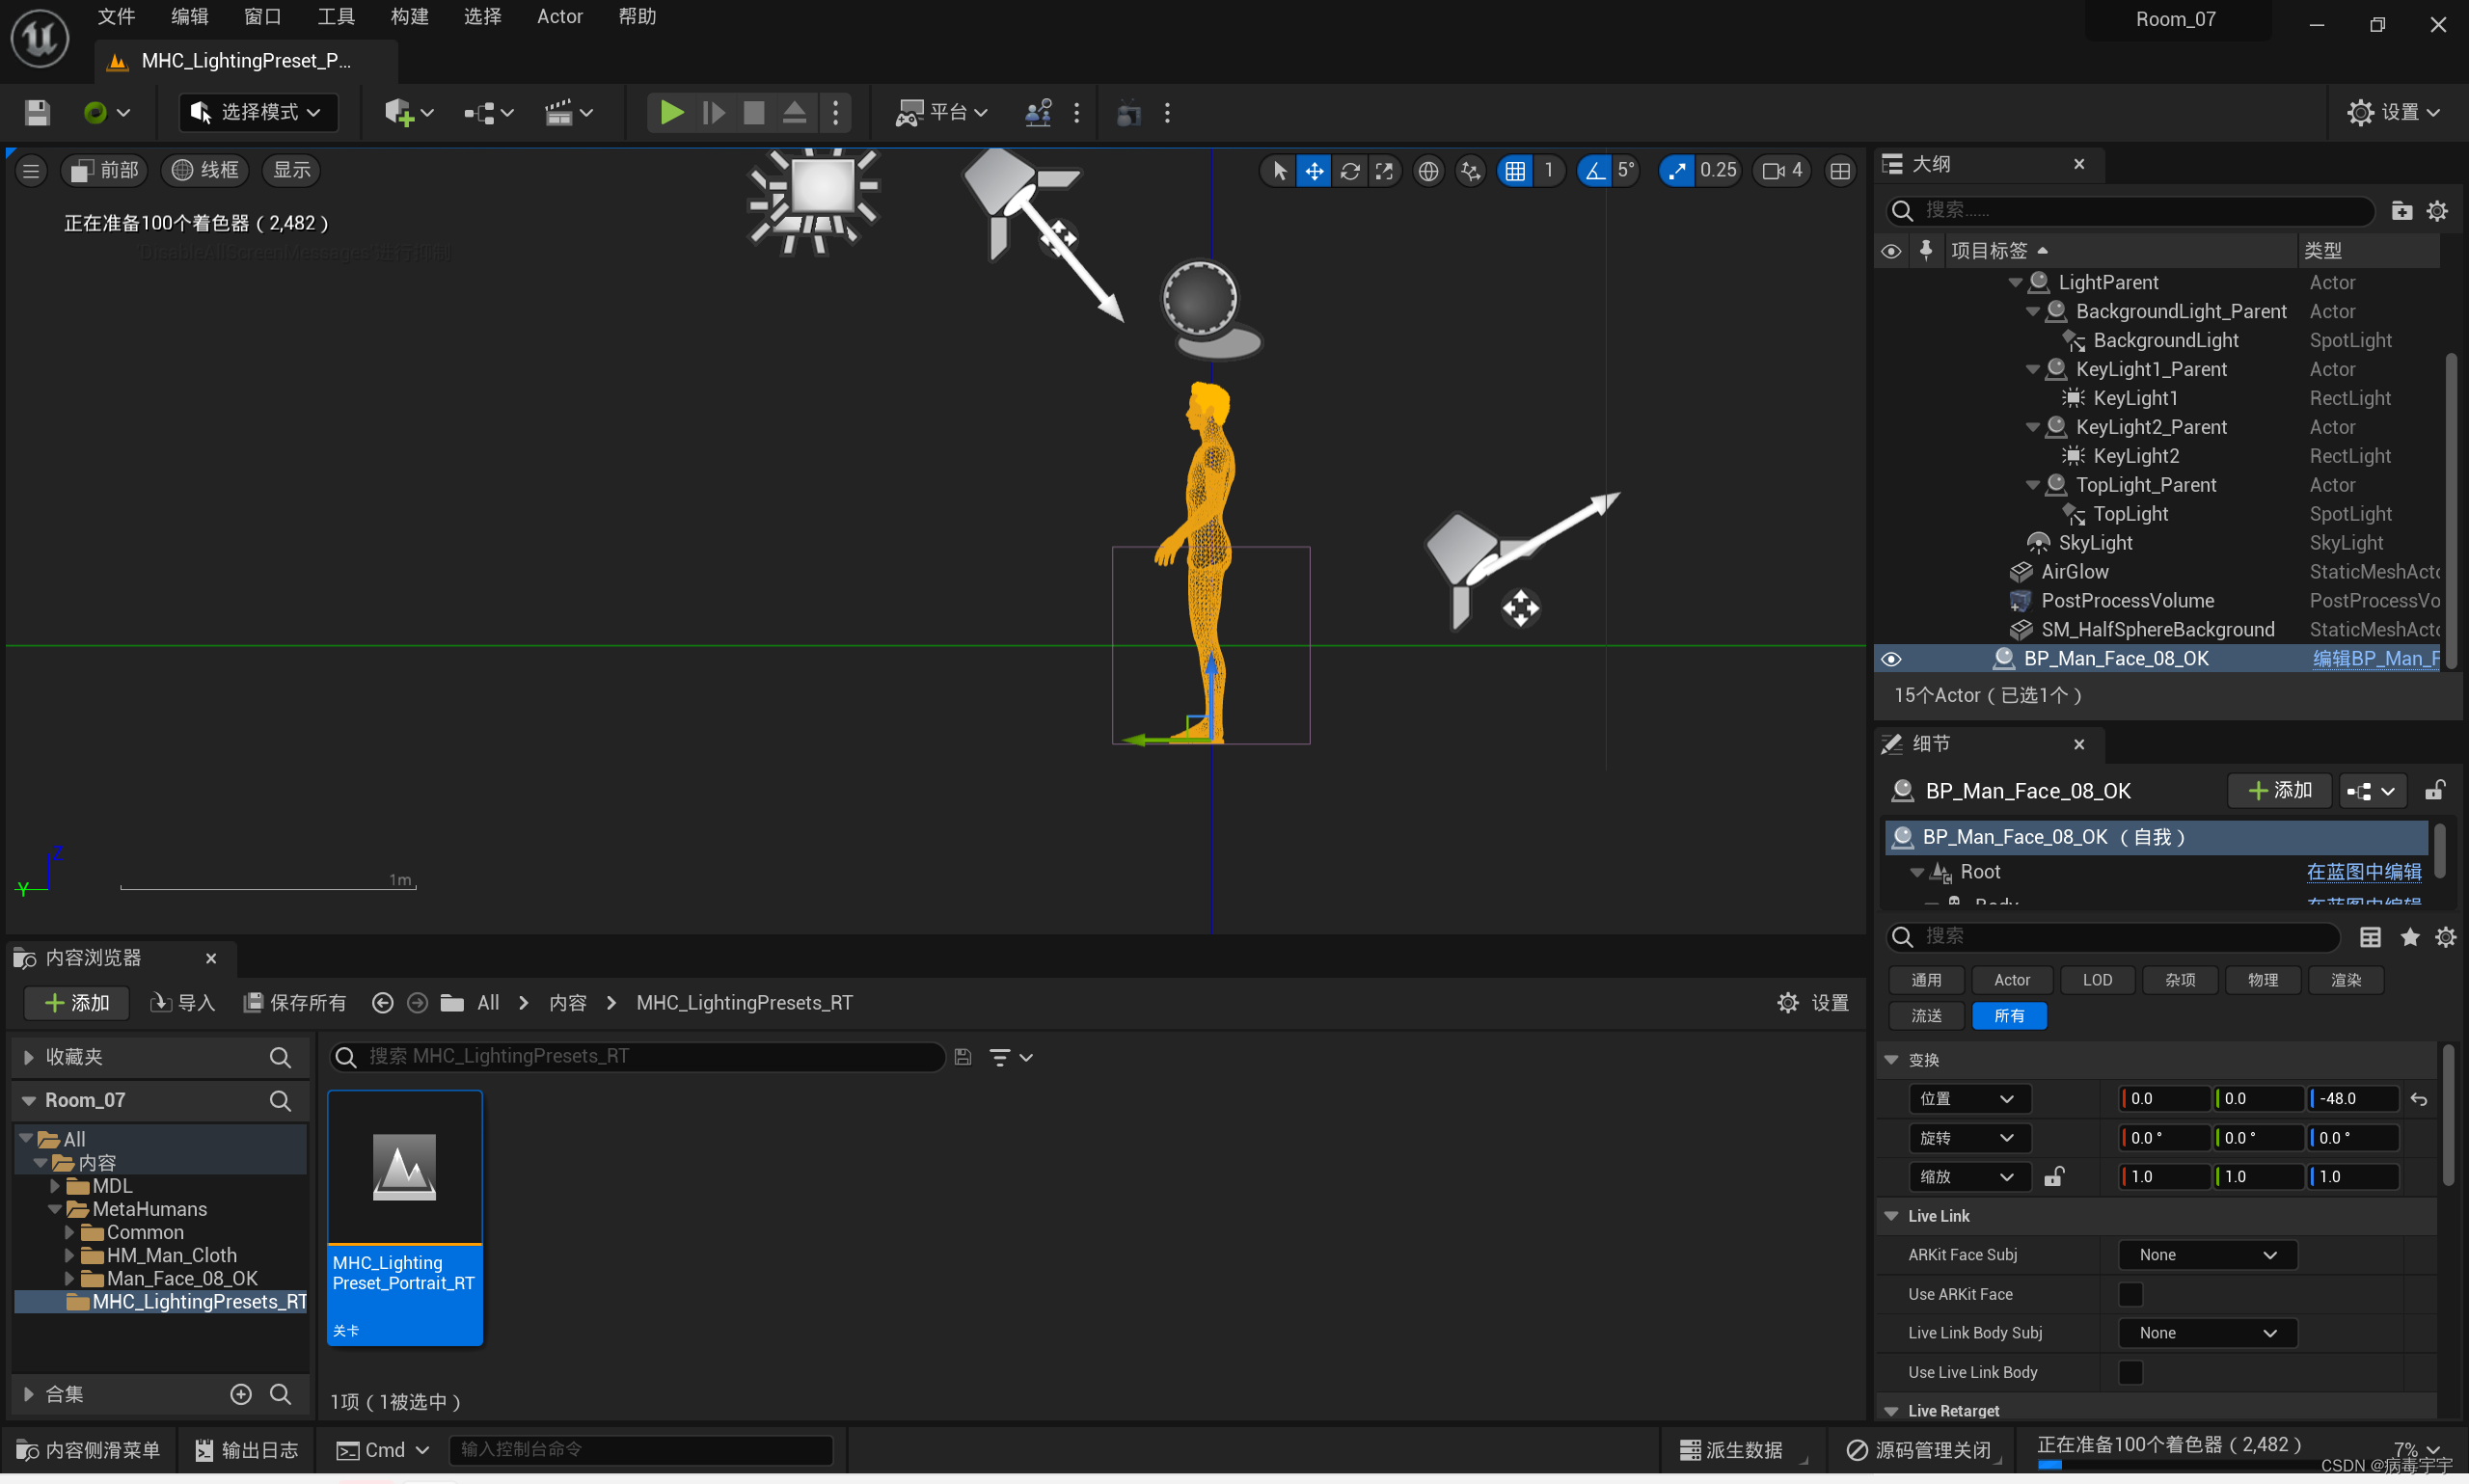2469x1484 pixels.
Task: Expand the HM_Man_Cloth folder
Action: 69,1255
